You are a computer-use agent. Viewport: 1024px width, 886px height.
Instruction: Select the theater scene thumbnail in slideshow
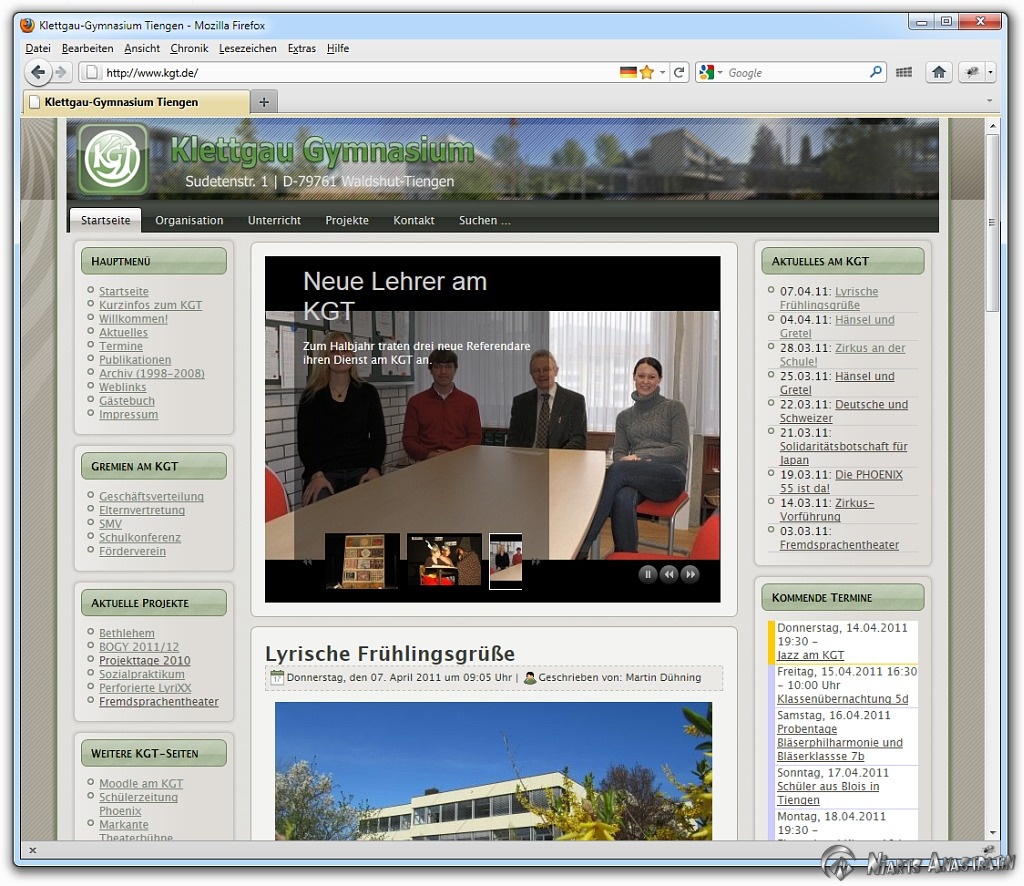pos(444,561)
